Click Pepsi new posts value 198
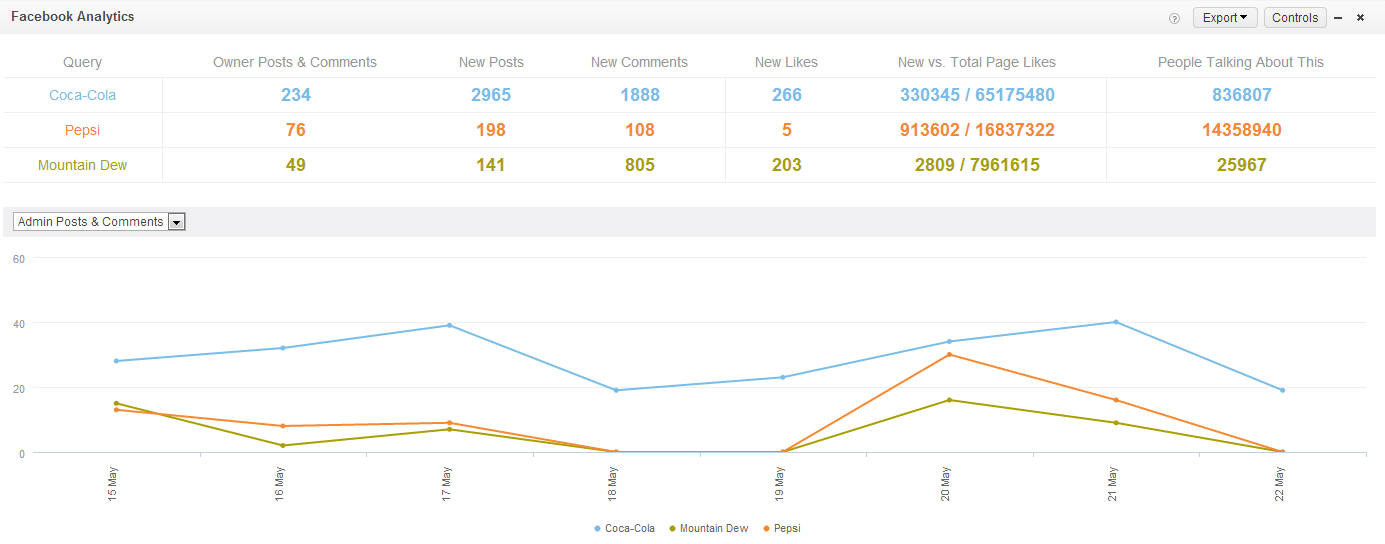Image resolution: width=1385 pixels, height=544 pixels. [491, 130]
